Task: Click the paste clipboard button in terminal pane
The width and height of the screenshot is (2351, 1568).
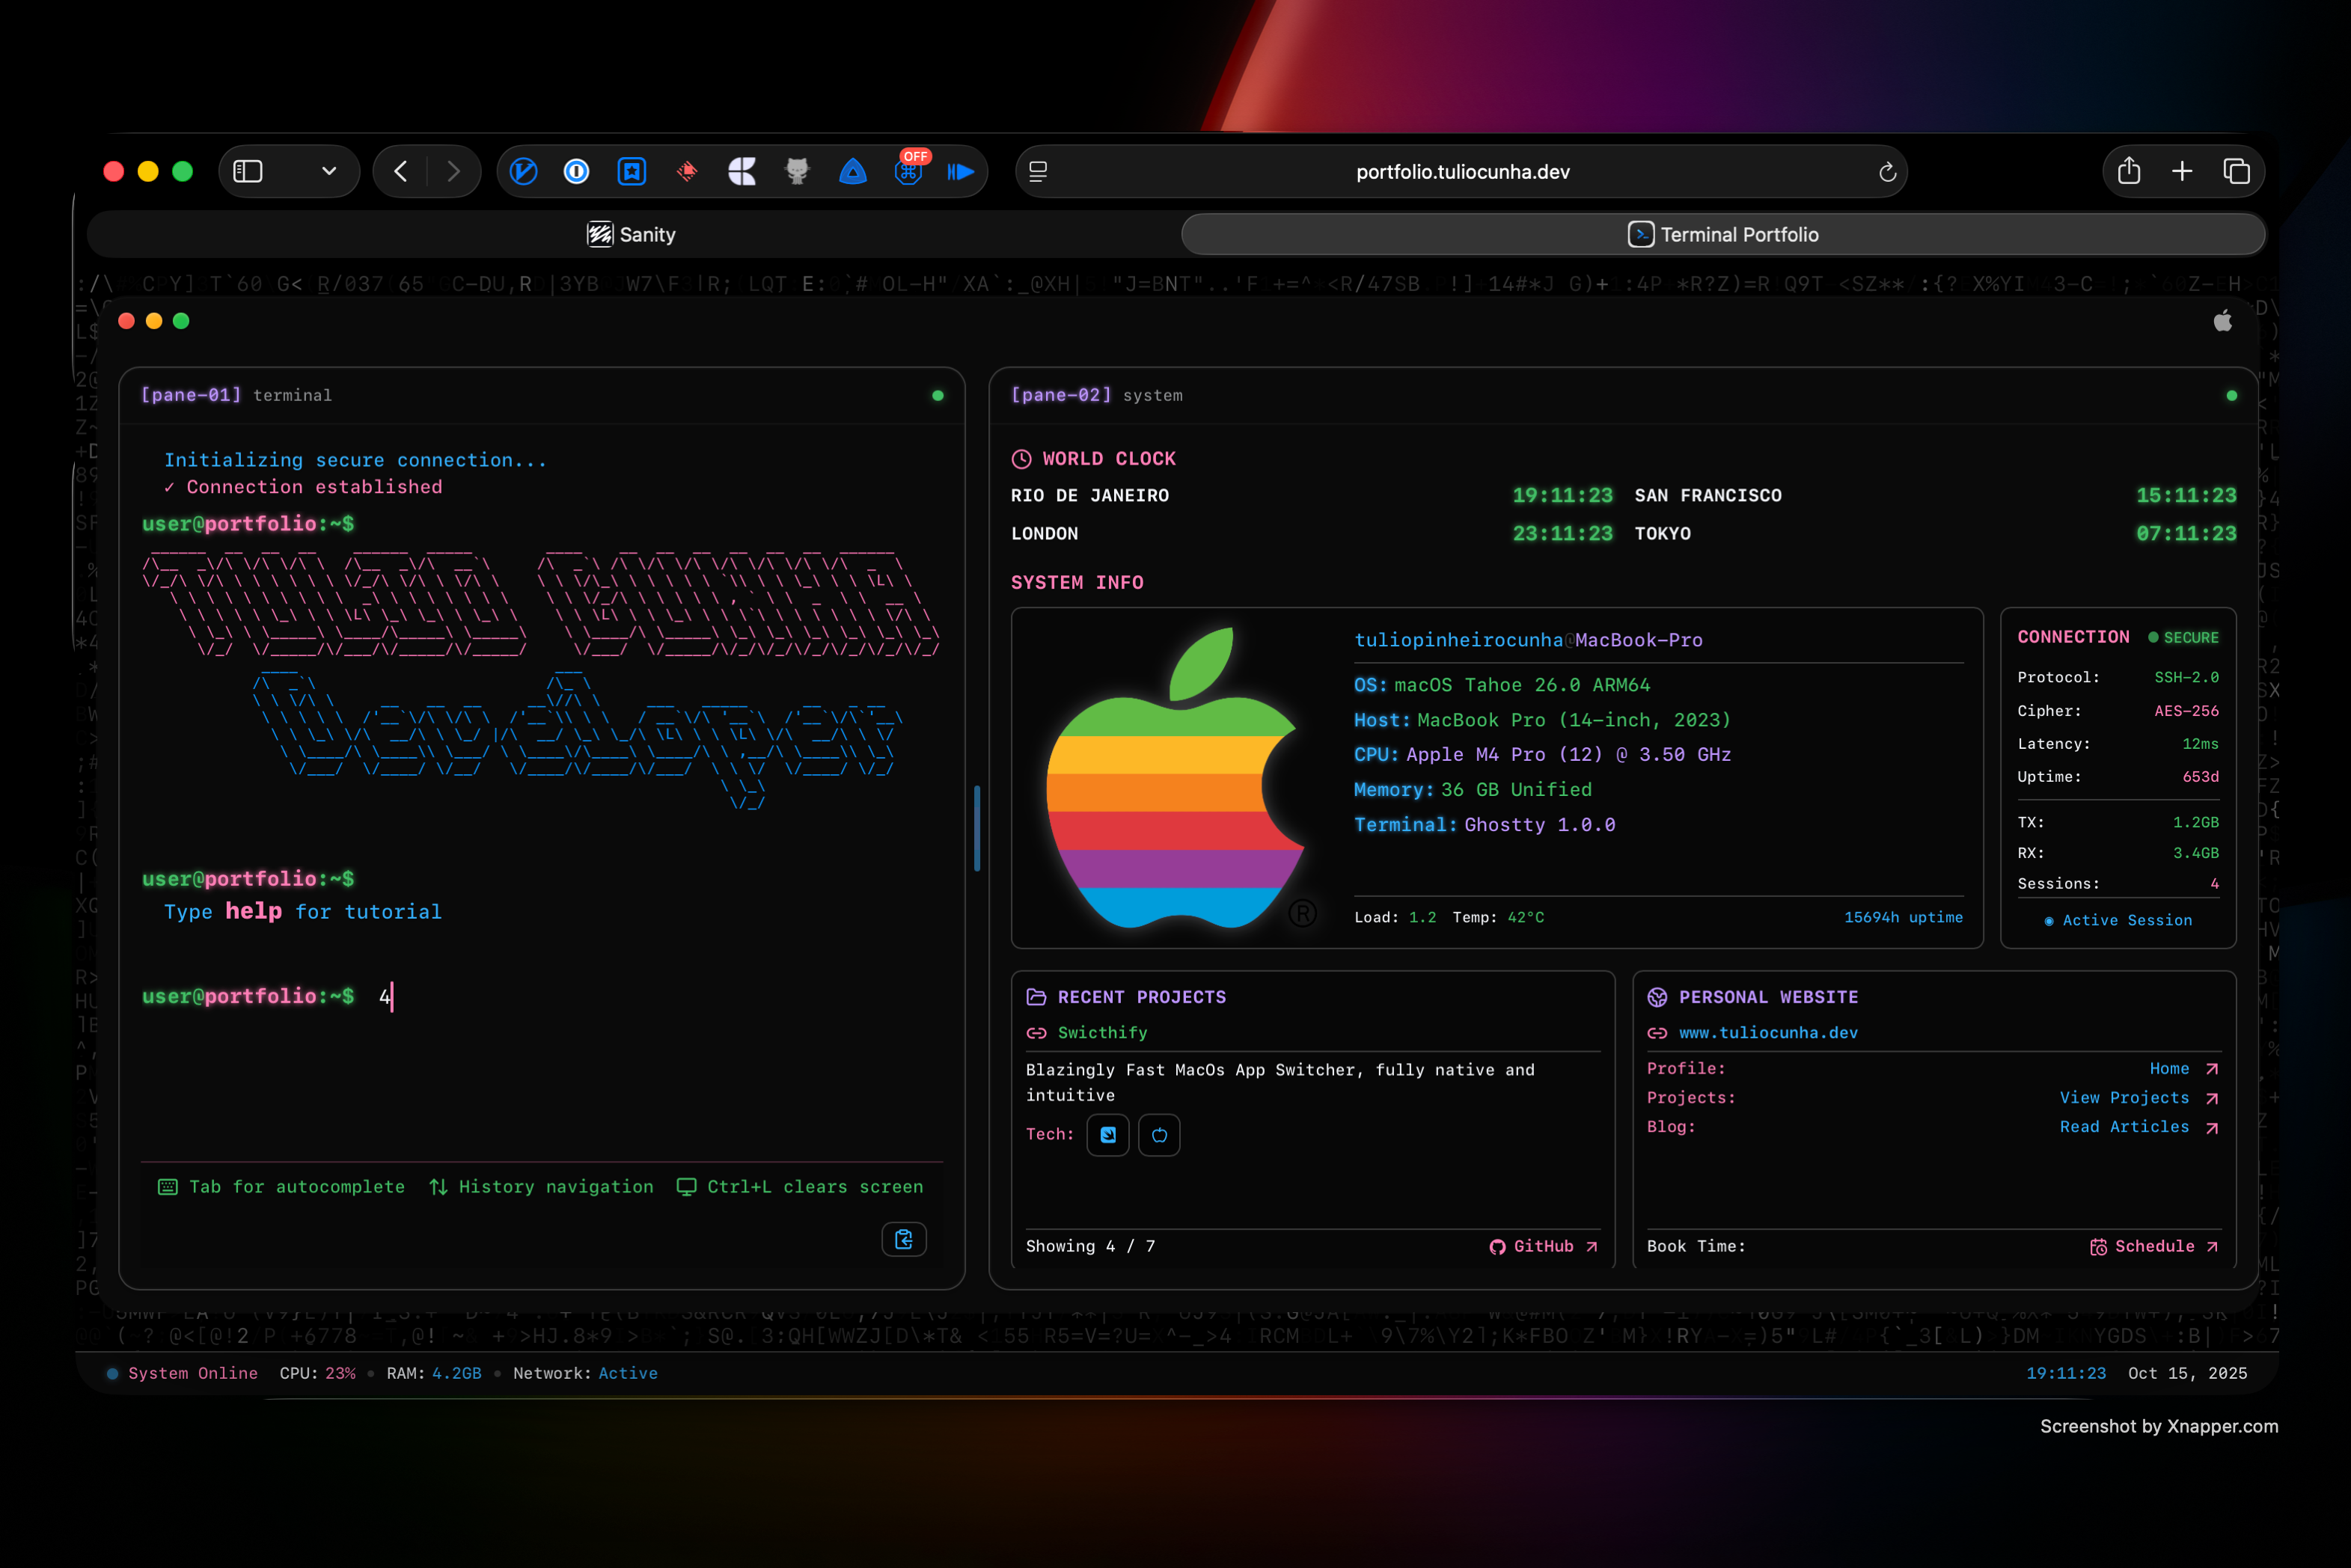Action: point(904,1239)
